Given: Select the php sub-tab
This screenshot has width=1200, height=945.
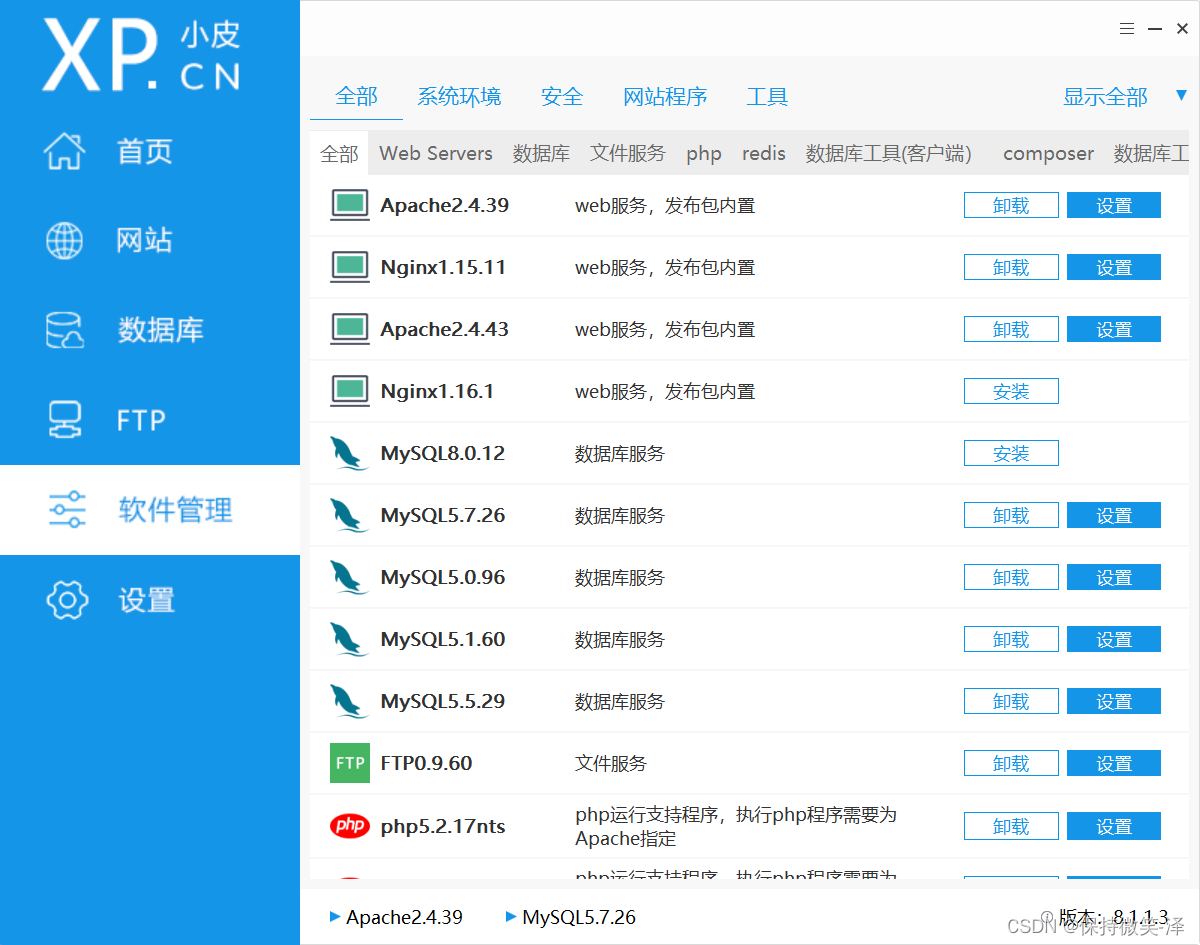Looking at the screenshot, I should [704, 153].
